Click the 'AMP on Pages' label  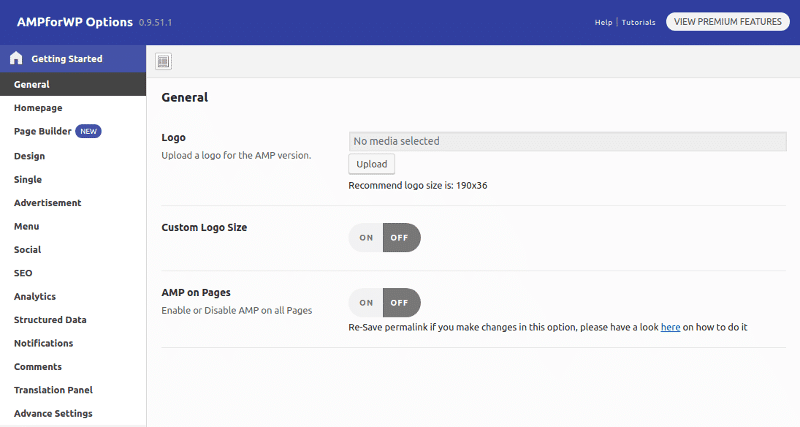click(x=196, y=293)
